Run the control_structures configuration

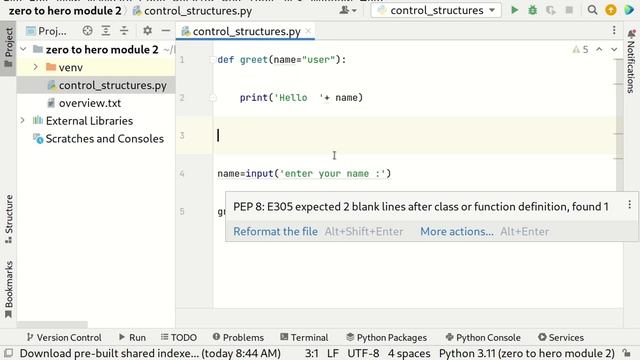[x=514, y=10]
